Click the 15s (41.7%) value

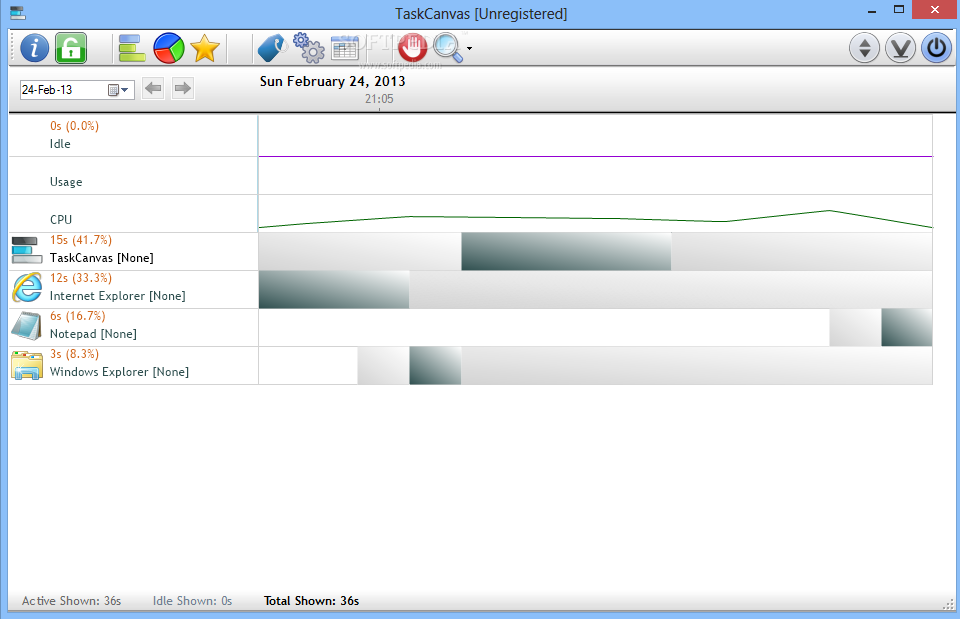pyautogui.click(x=81, y=240)
